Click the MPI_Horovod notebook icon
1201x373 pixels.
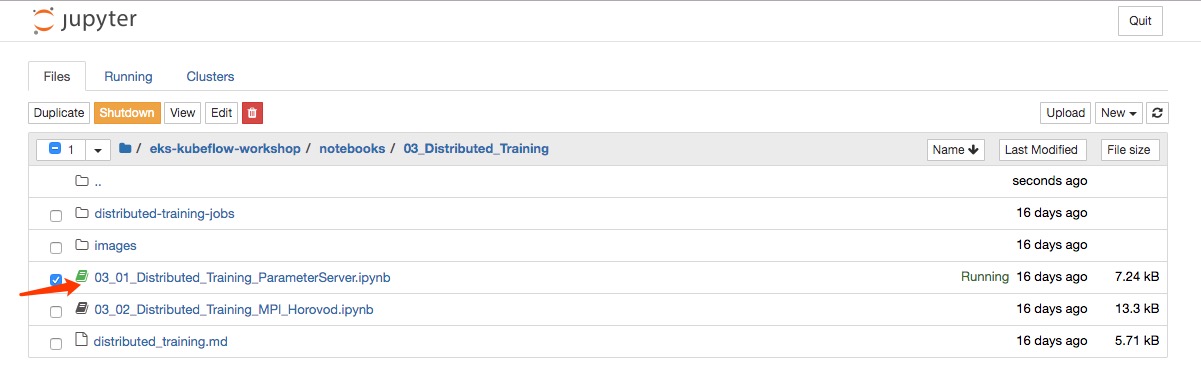pyautogui.click(x=83, y=309)
